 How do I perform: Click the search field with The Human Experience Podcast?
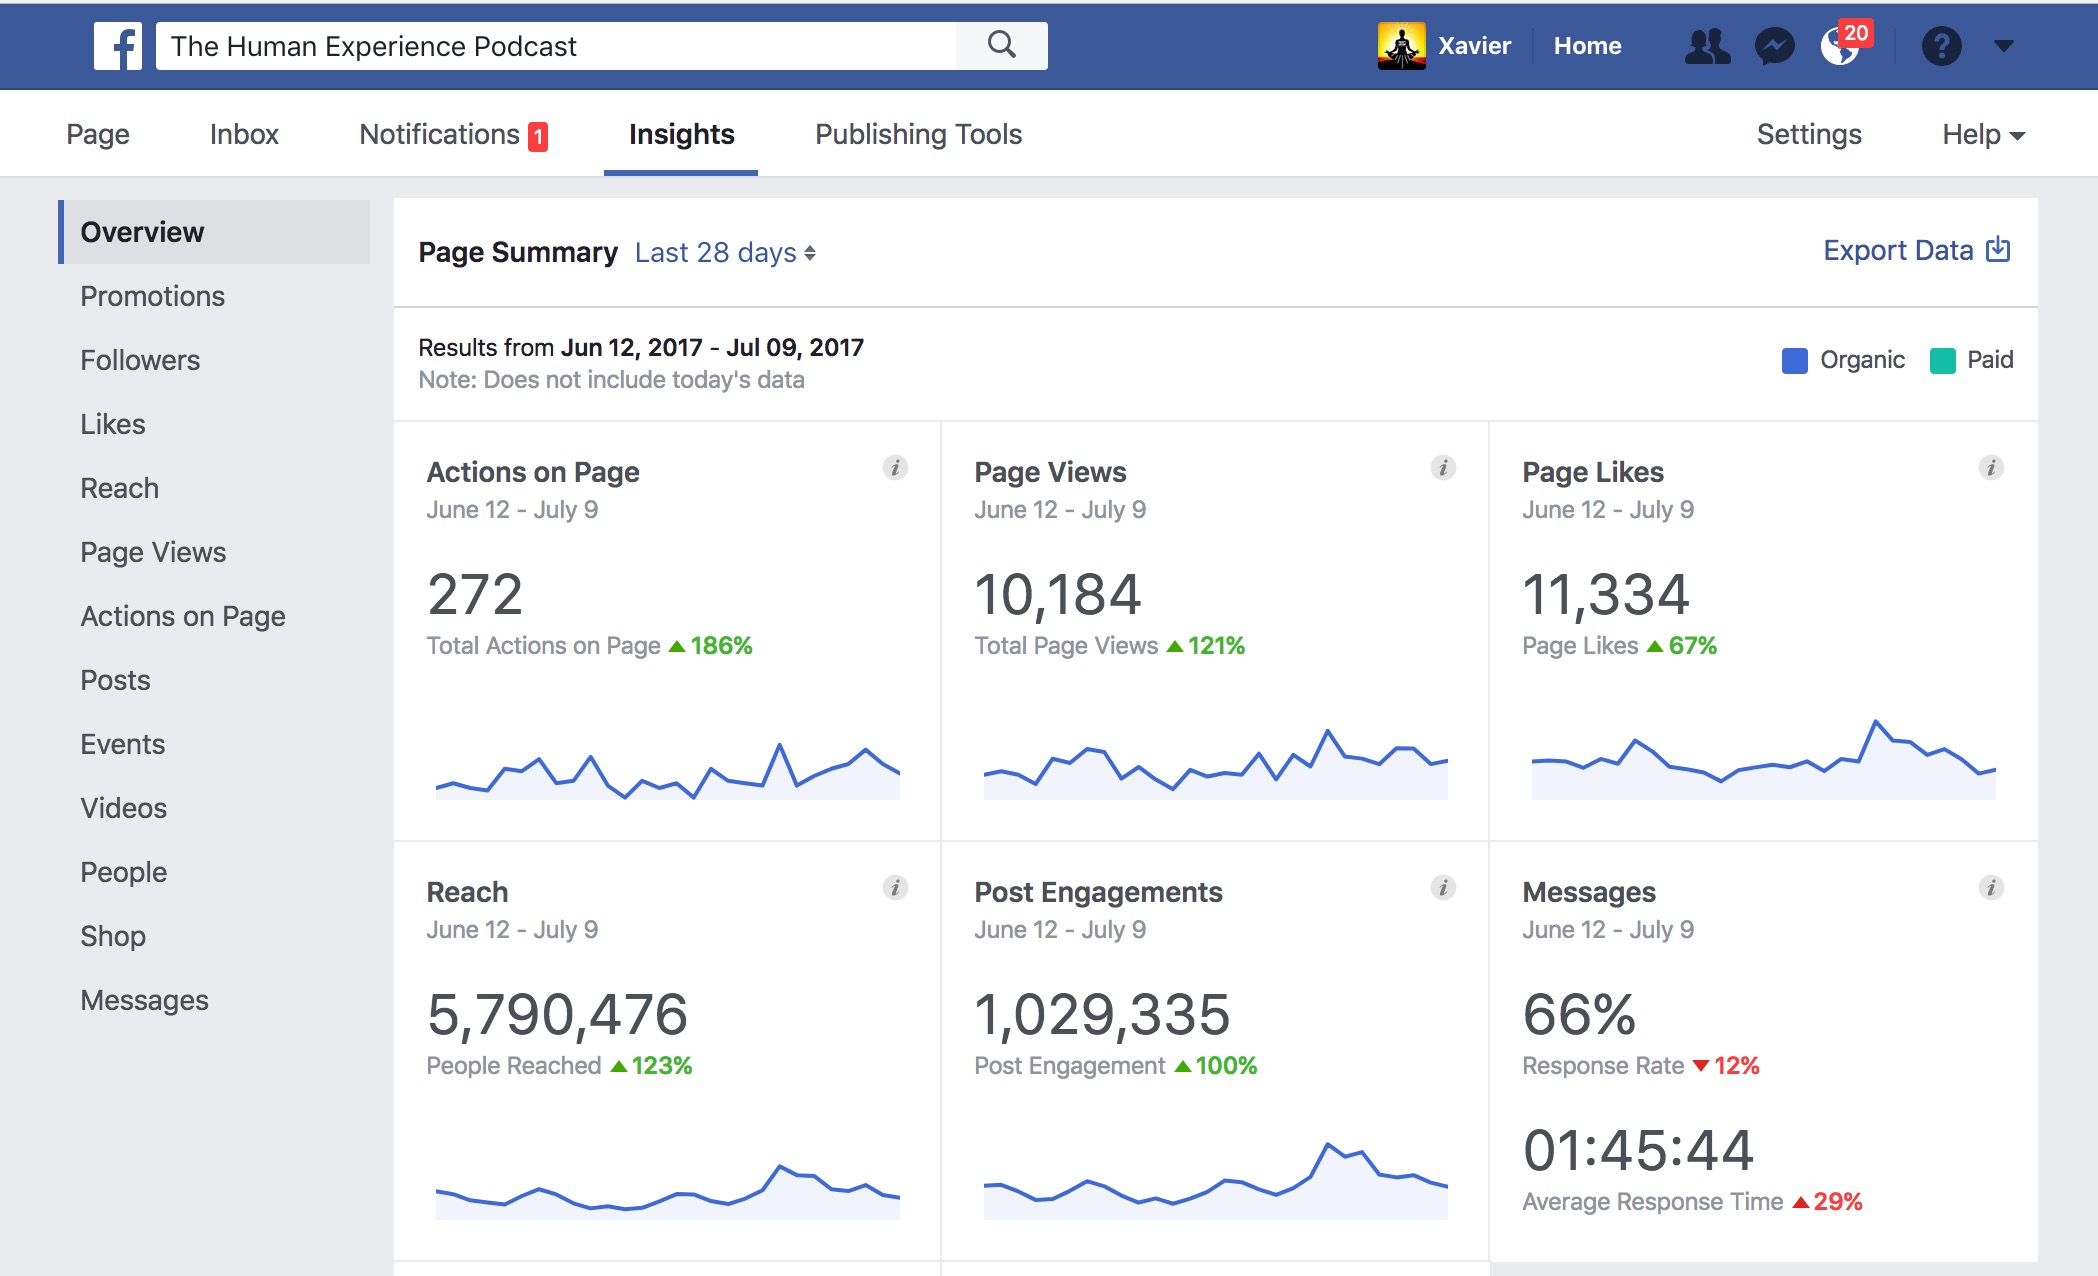click(556, 46)
